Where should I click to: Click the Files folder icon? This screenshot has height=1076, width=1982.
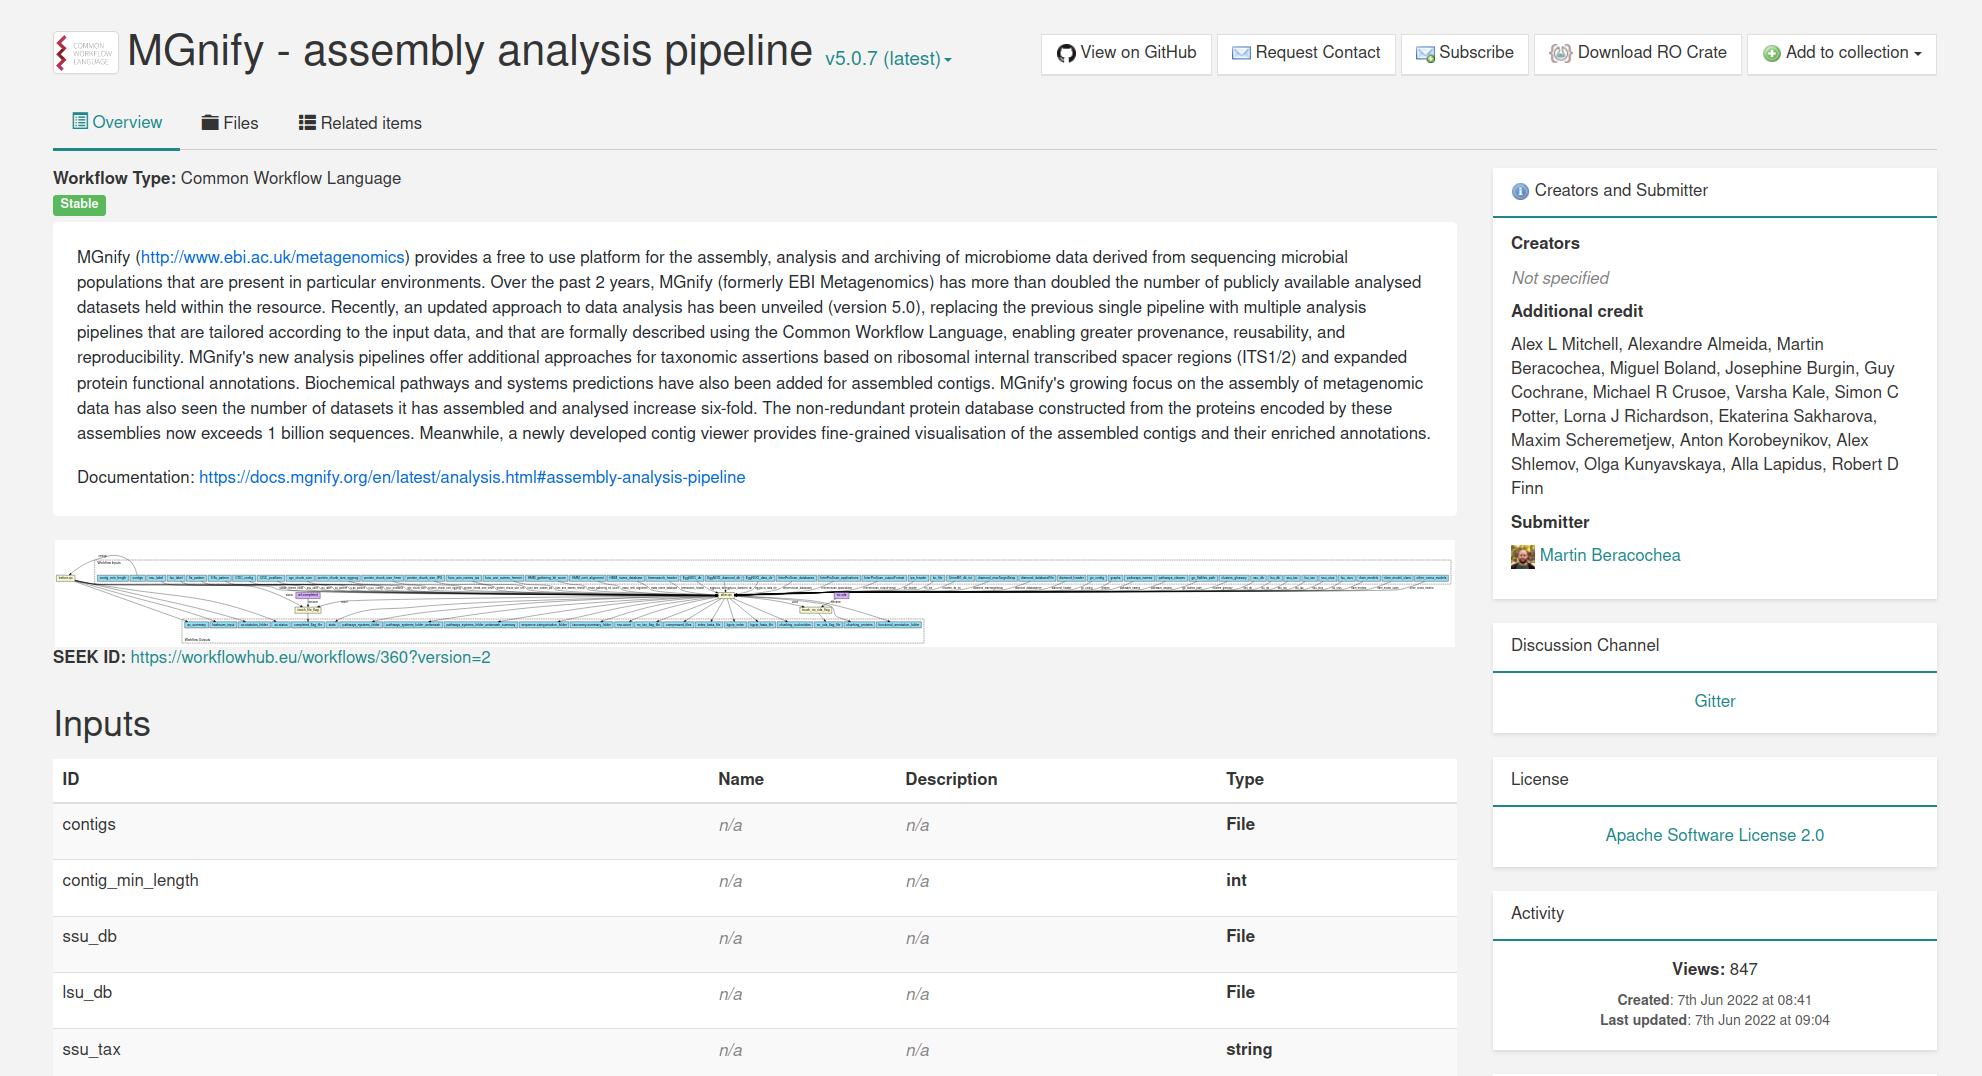(x=210, y=123)
